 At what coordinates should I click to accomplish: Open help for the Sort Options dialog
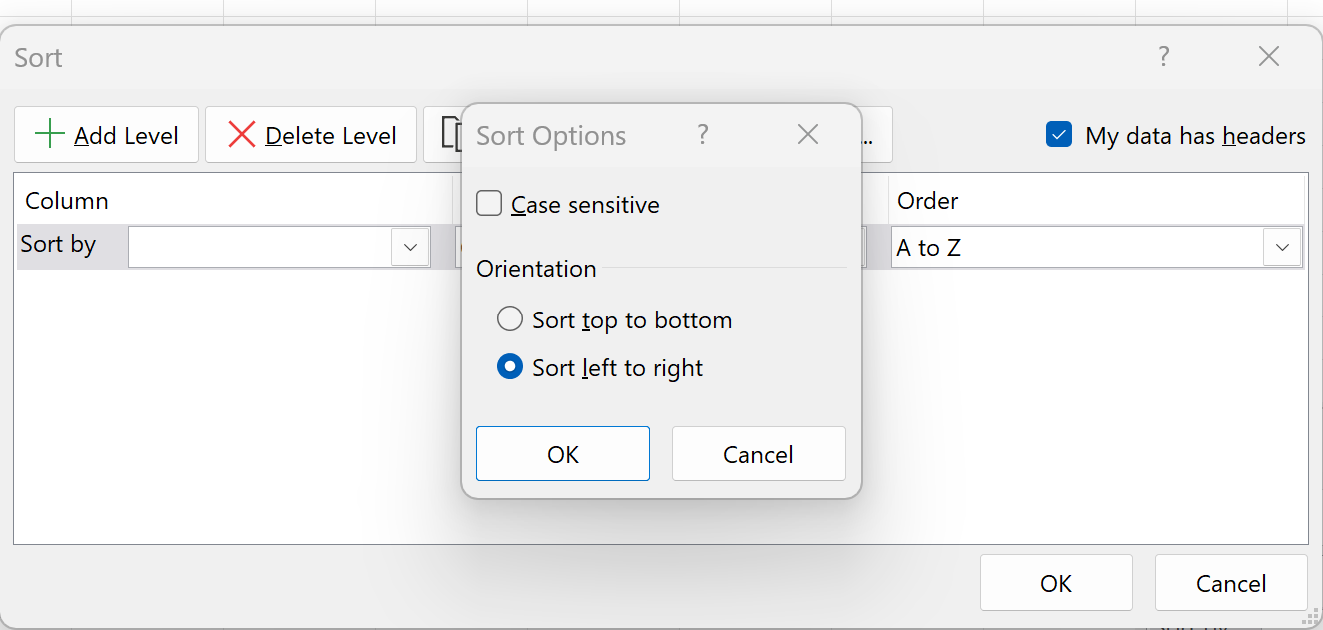click(x=703, y=135)
